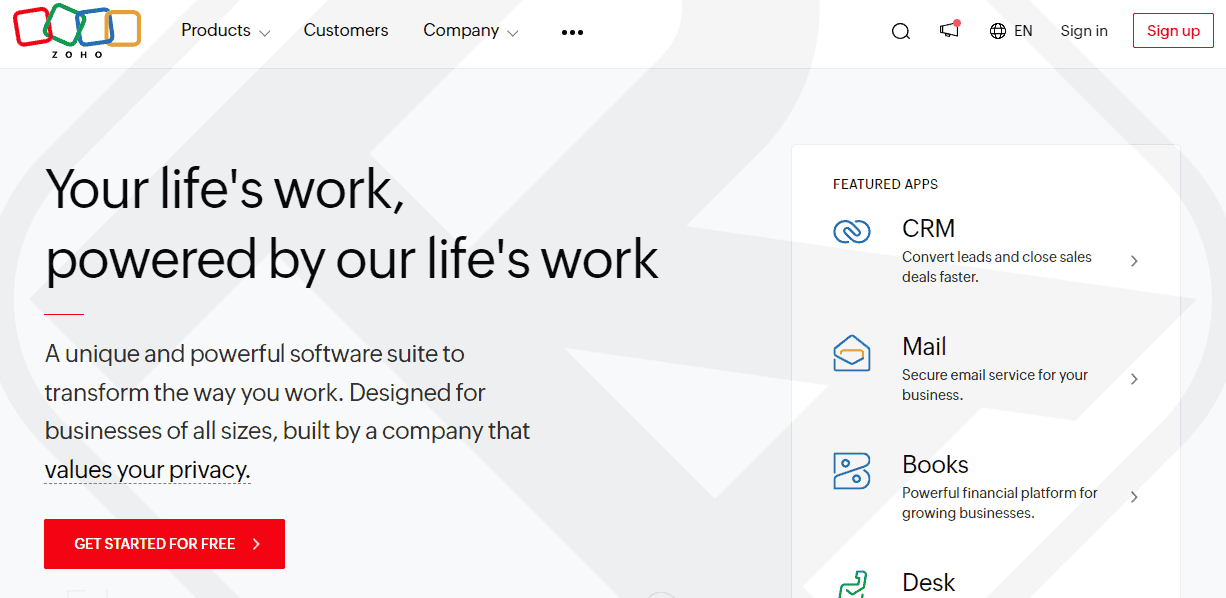This screenshot has height=598, width=1226.
Task: Open the Mail featured app title
Action: pyautogui.click(x=924, y=347)
